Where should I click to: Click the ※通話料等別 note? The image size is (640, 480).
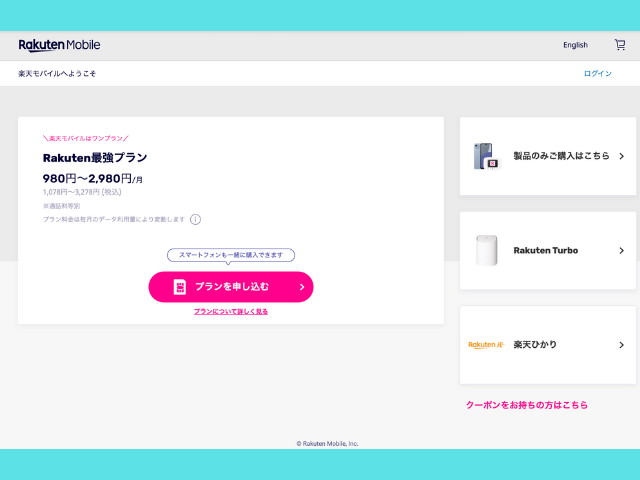(62, 206)
